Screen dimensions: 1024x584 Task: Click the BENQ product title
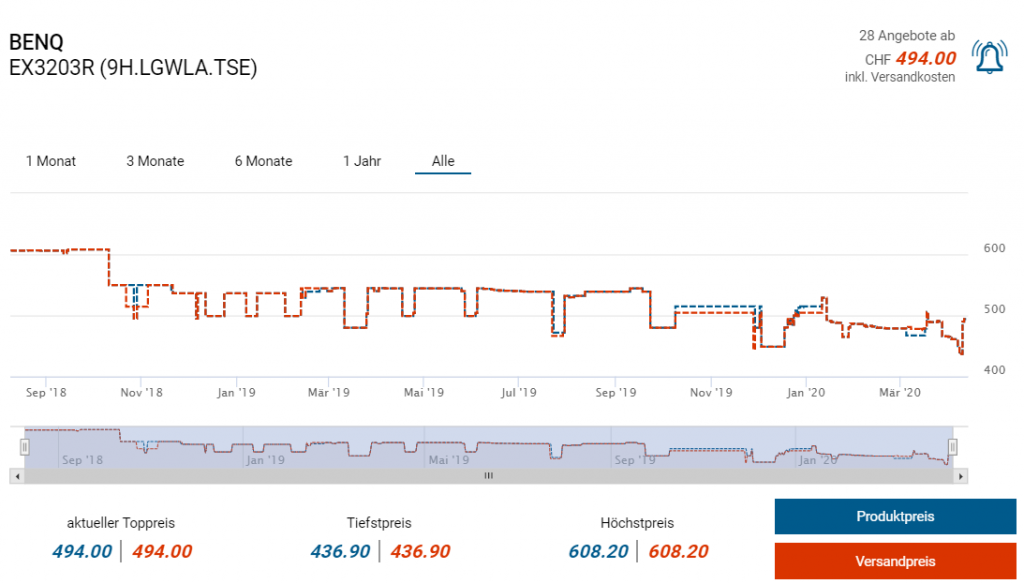click(x=36, y=43)
